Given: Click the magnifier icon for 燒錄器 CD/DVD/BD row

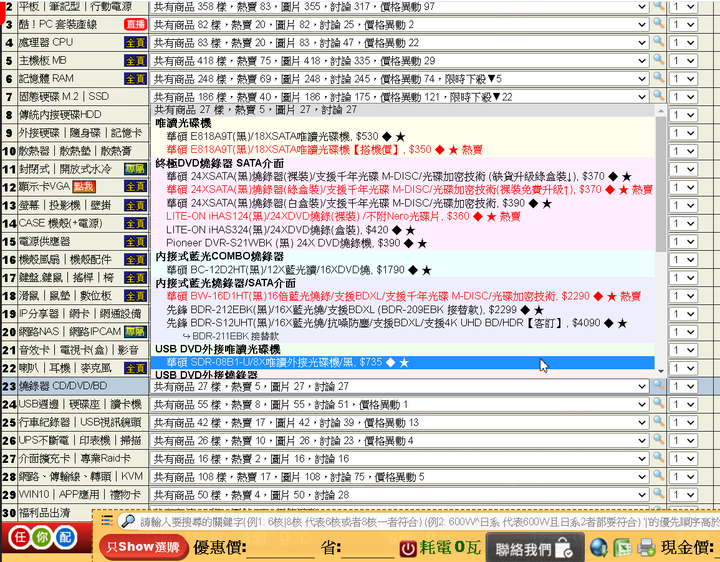Looking at the screenshot, I should pos(658,385).
